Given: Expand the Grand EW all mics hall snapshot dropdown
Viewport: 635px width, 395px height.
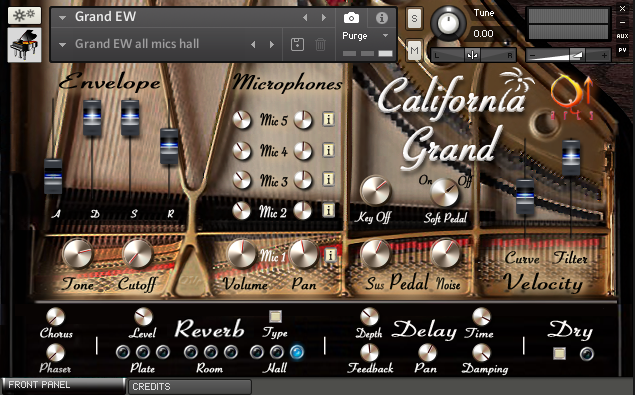Looking at the screenshot, I should [62, 45].
